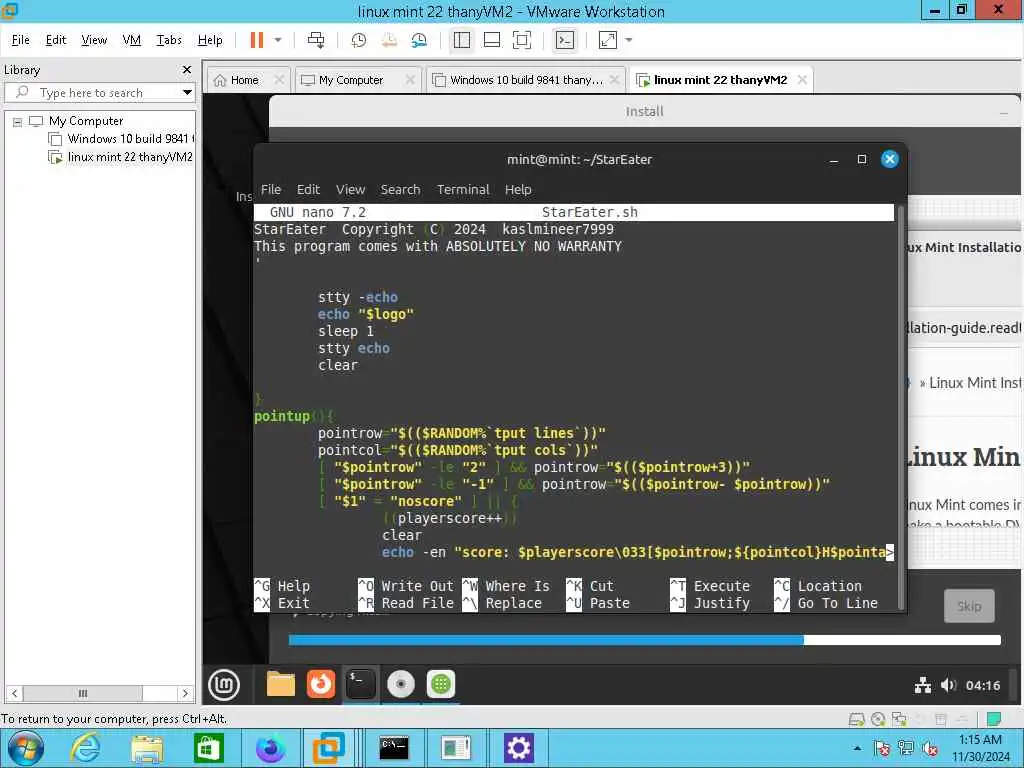Toggle the library sidebar view
The image size is (1024, 768).
point(462,40)
